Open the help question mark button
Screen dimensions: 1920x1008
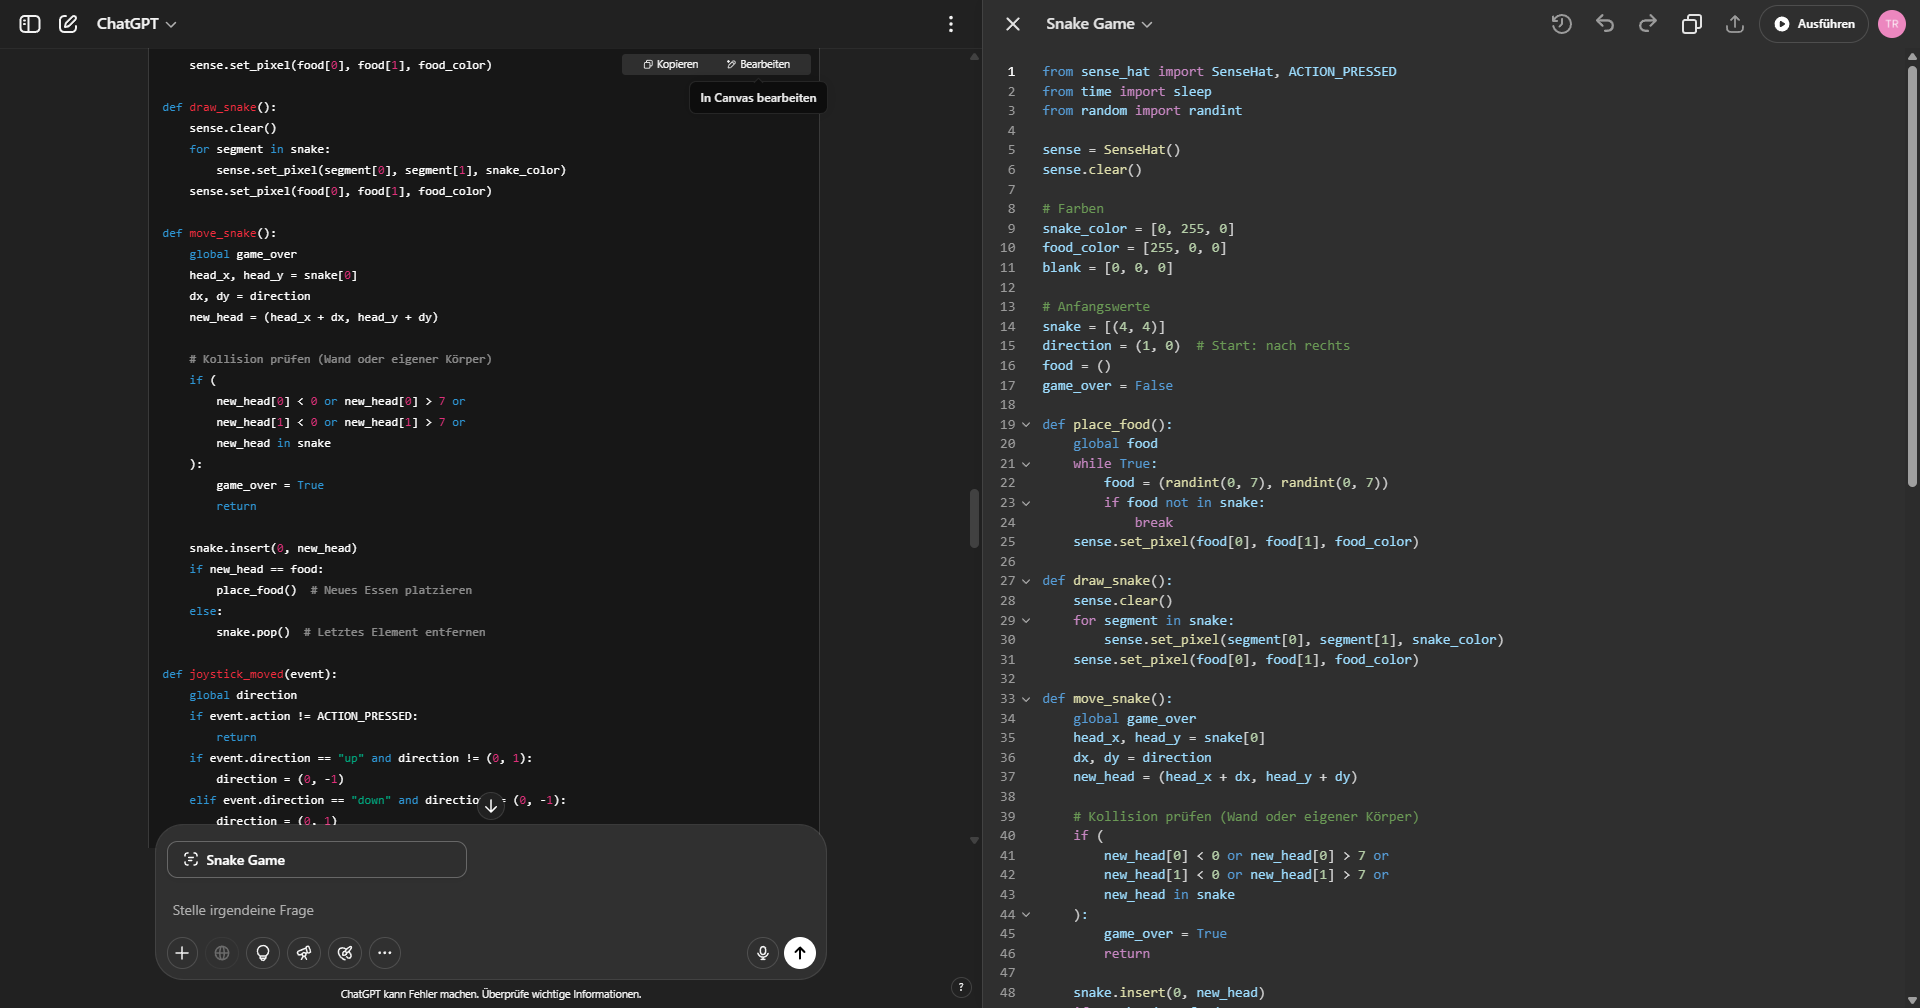tap(961, 988)
